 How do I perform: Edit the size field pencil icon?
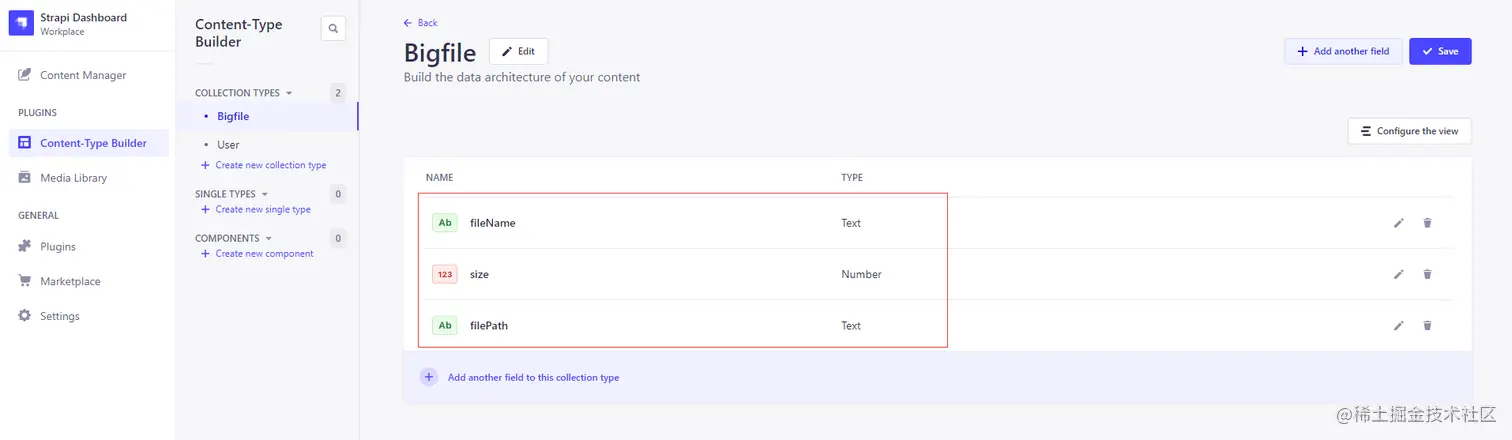(1399, 274)
